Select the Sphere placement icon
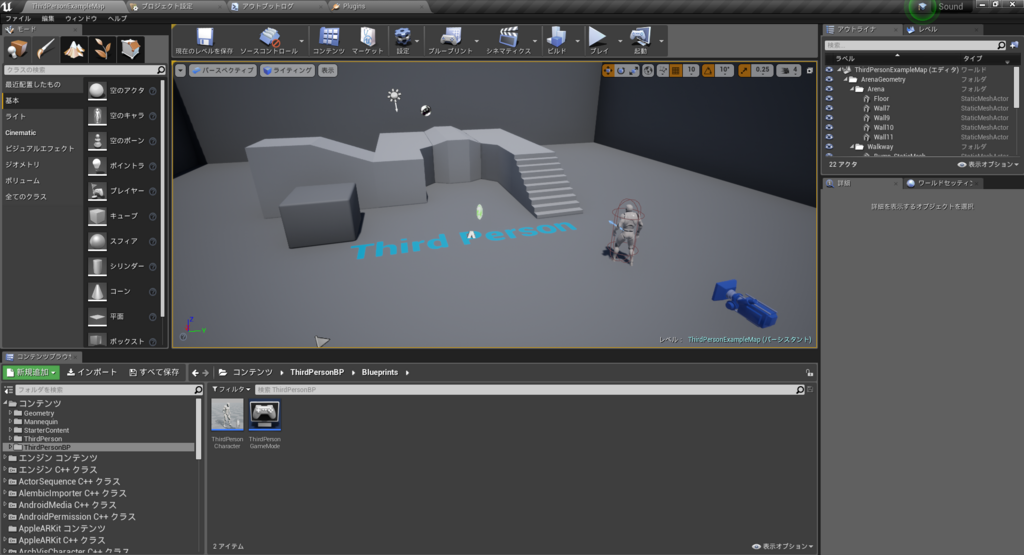Image resolution: width=1024 pixels, height=555 pixels. (97, 241)
